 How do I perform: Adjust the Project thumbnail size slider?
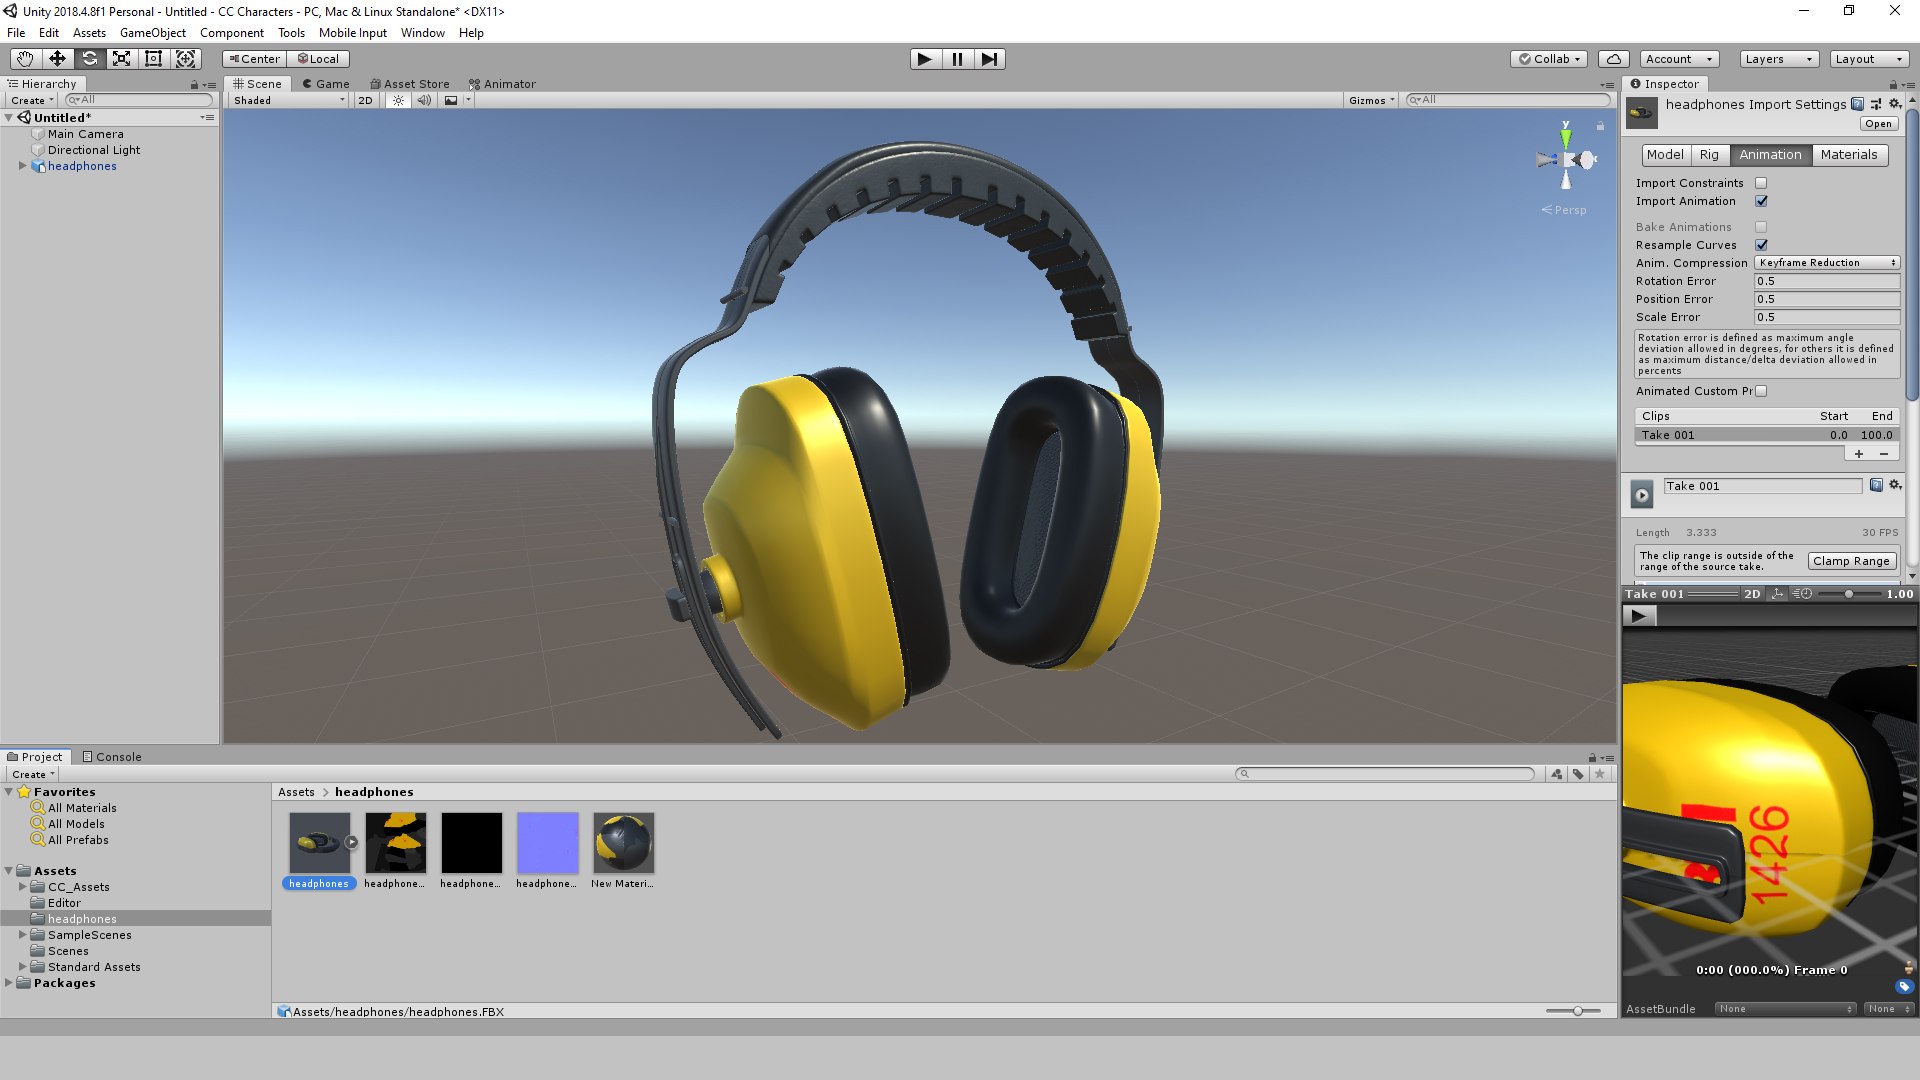coord(1576,1011)
